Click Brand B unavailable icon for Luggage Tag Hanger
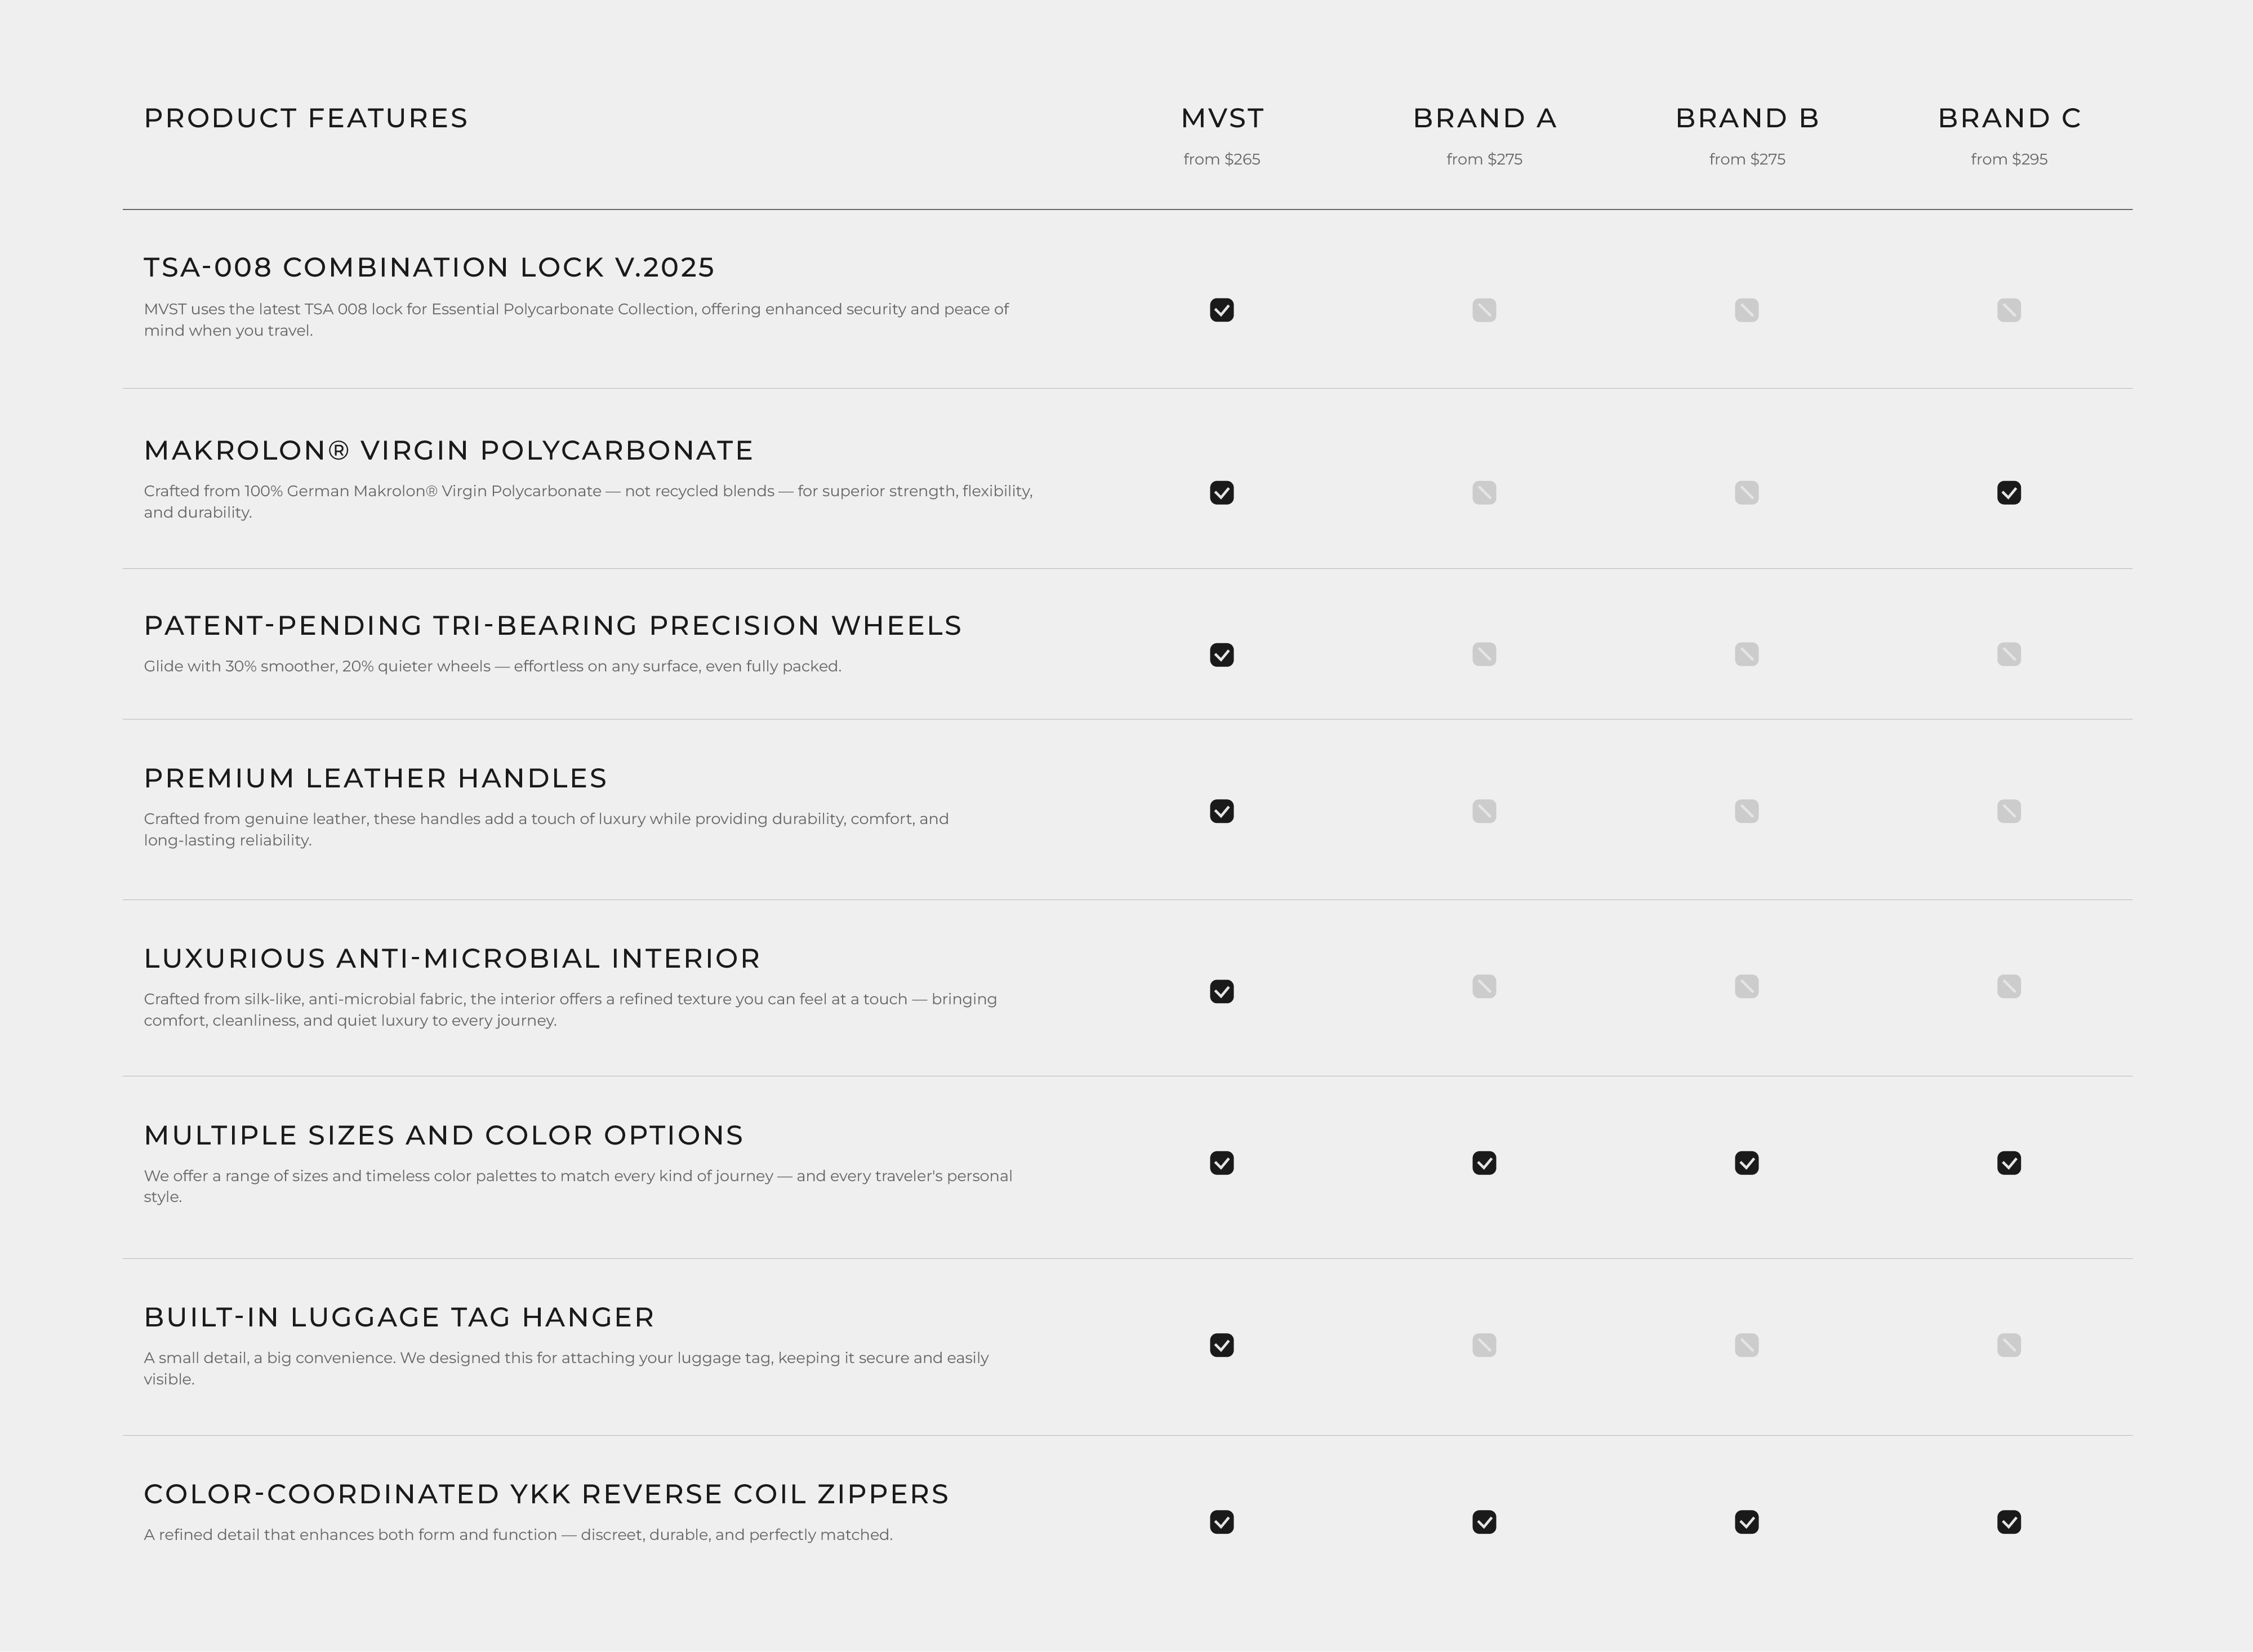 pyautogui.click(x=1746, y=1345)
